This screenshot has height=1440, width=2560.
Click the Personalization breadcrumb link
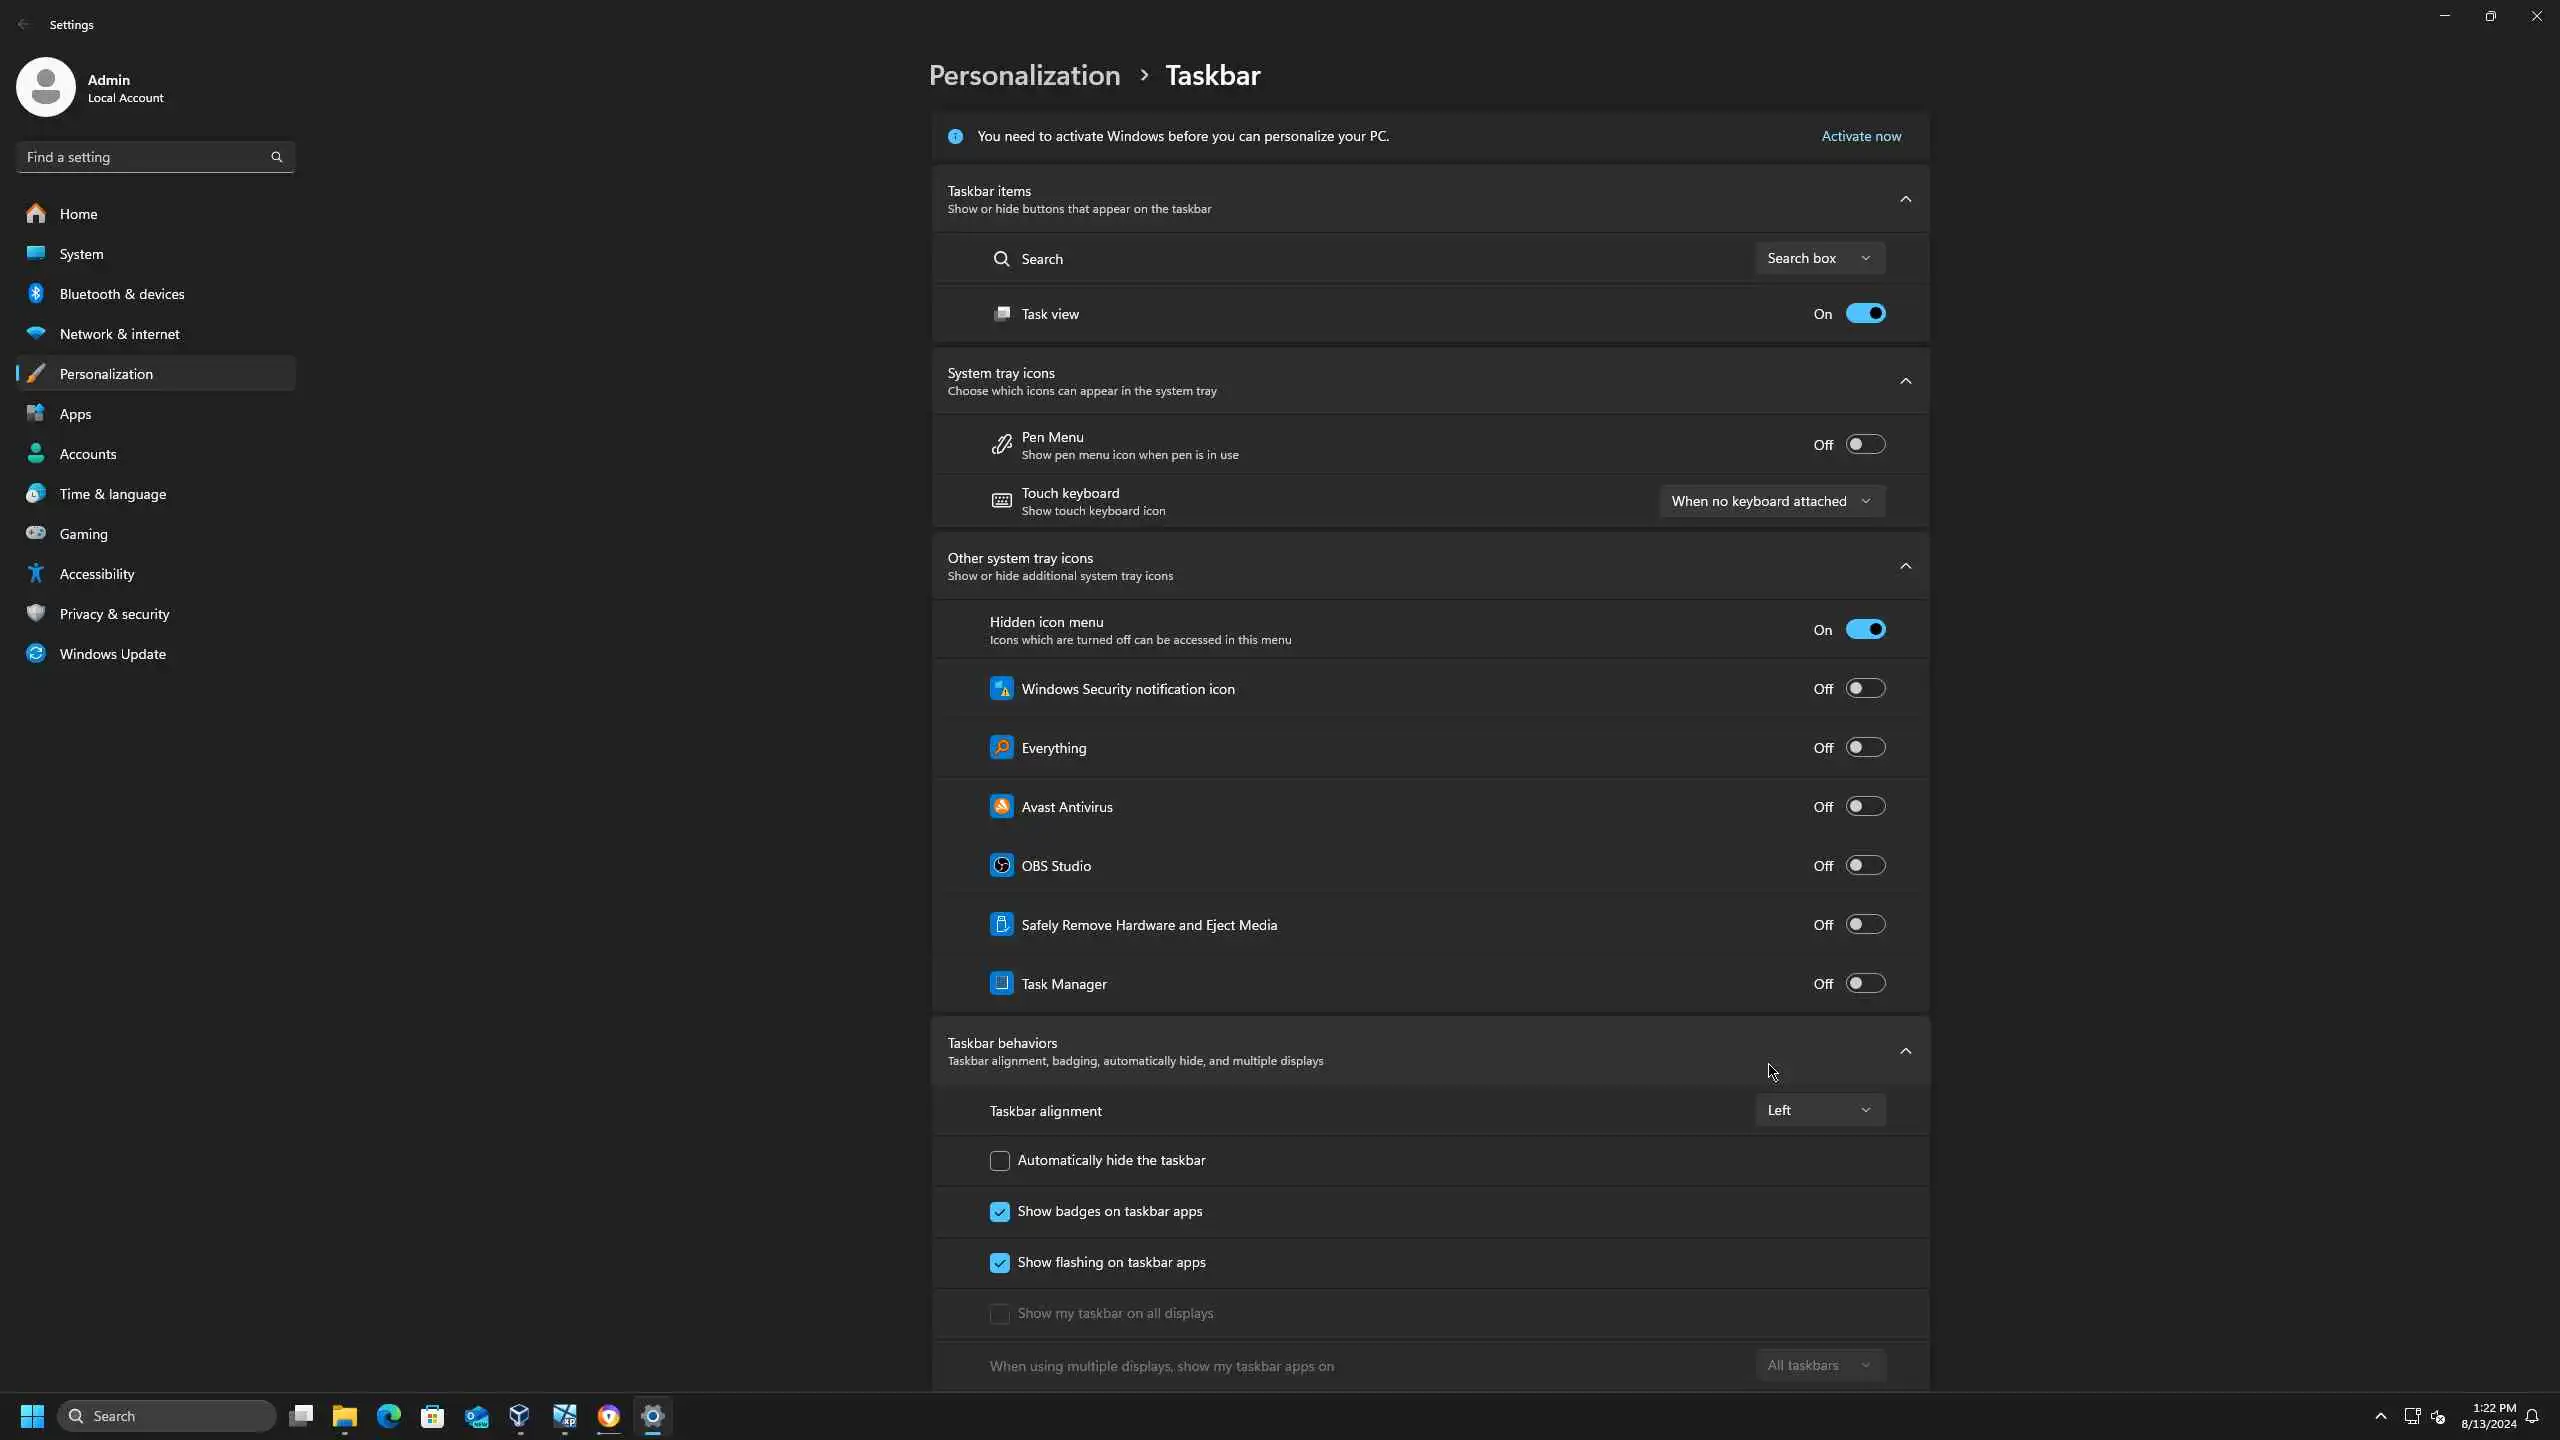click(x=1024, y=76)
